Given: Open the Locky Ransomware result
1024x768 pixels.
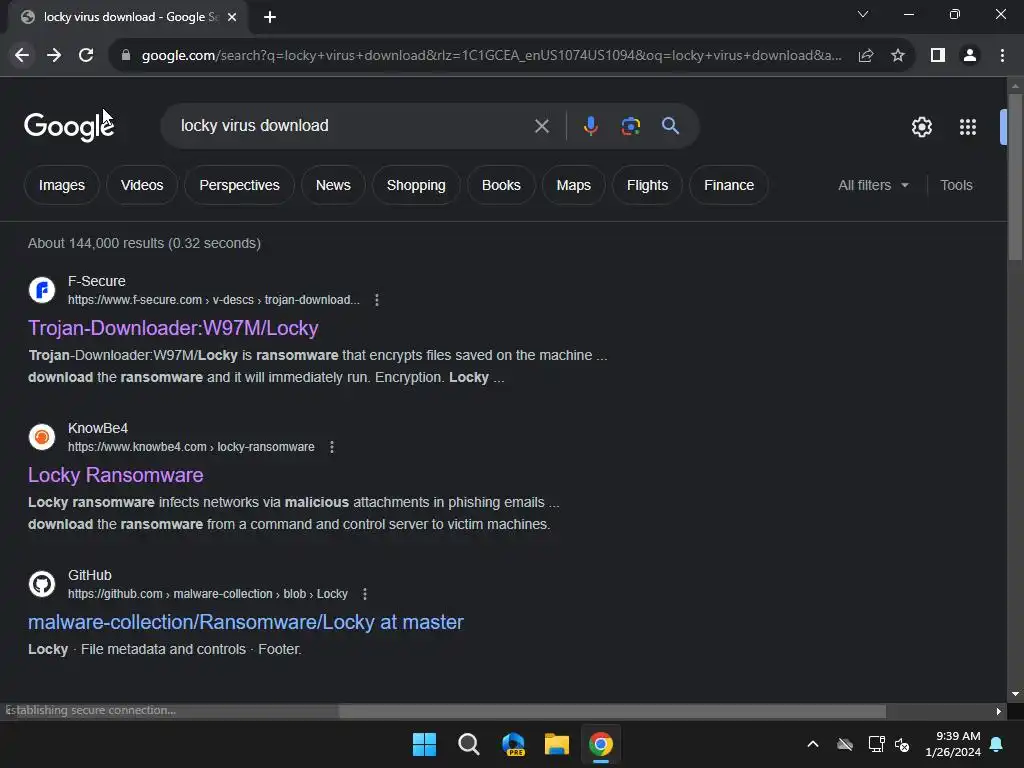Looking at the screenshot, I should (116, 475).
